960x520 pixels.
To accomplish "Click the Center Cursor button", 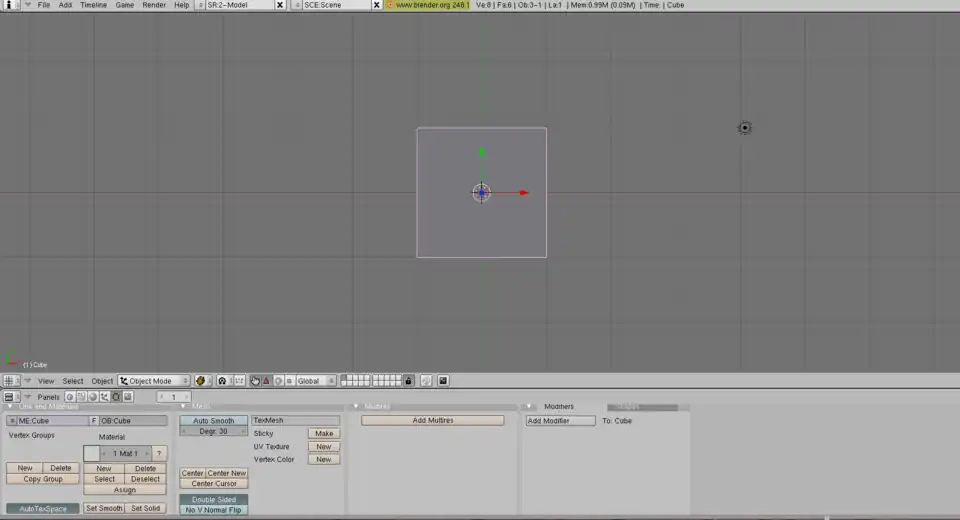I will [214, 484].
